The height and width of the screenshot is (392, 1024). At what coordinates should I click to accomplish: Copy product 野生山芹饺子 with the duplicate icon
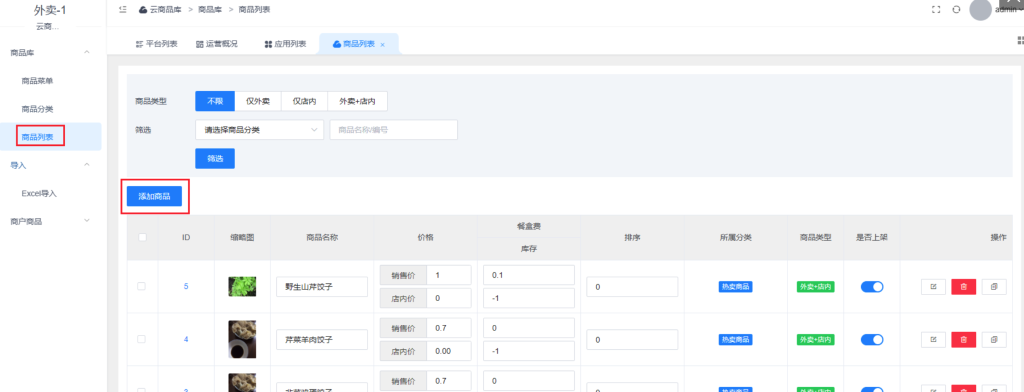(x=994, y=287)
